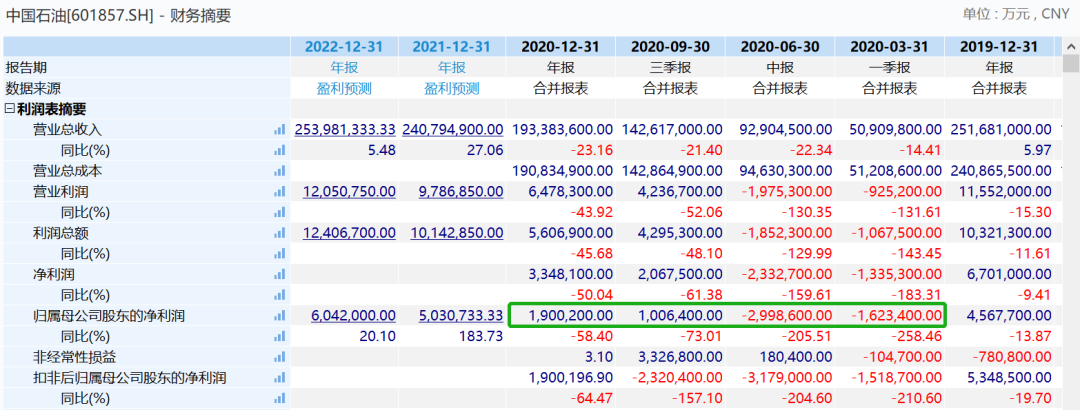Select the 2022-12-31 column header

tap(344, 47)
